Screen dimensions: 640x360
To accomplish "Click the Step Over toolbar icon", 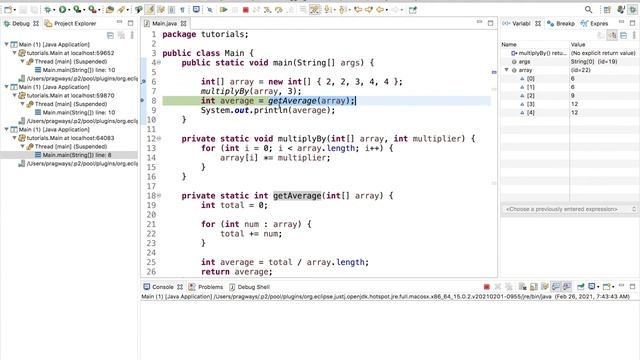I will click(x=278, y=10).
